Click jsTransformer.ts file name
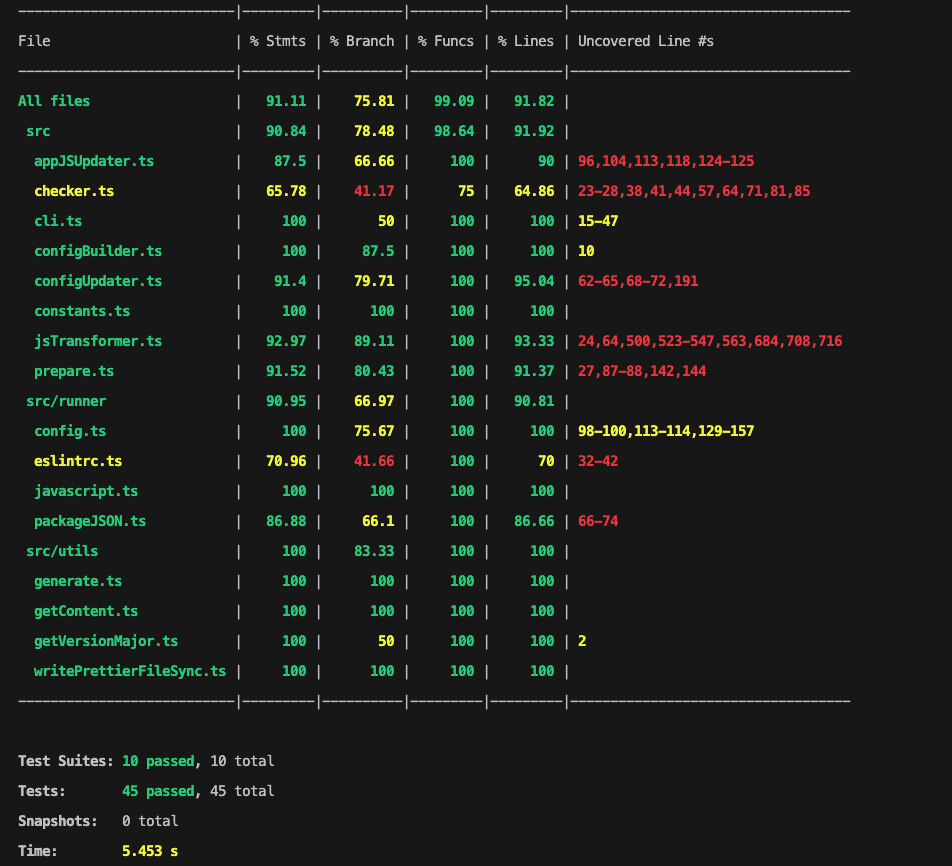The width and height of the screenshot is (952, 866). [x=98, y=341]
